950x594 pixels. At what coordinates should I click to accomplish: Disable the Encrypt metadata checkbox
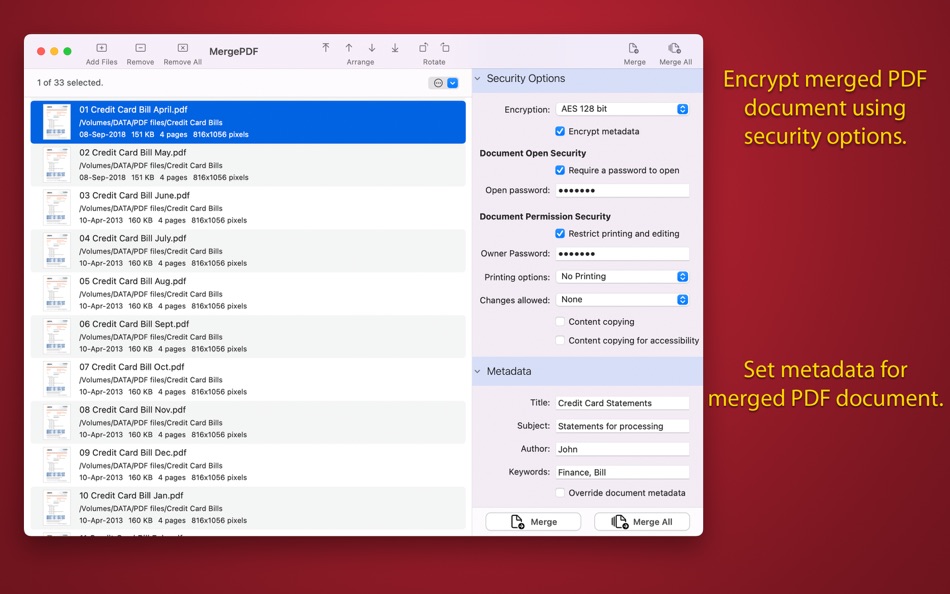560,131
